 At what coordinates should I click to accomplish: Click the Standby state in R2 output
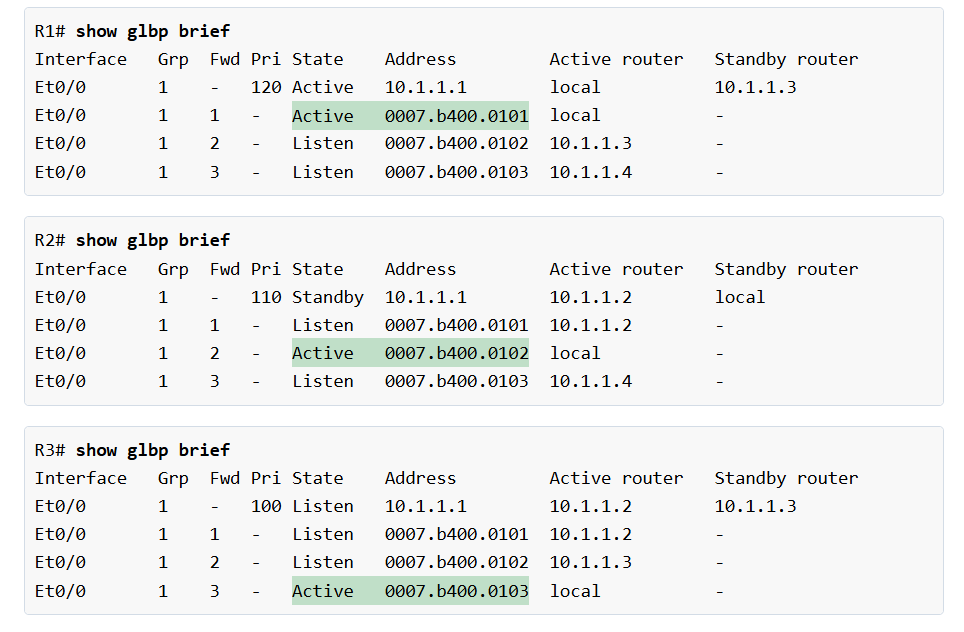pyautogui.click(x=328, y=297)
